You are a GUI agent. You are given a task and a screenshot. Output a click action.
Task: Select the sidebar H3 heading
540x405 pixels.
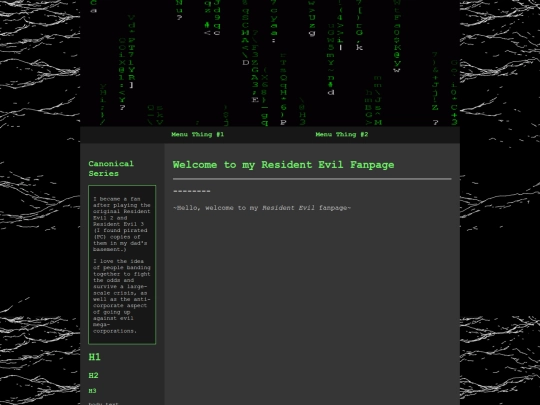pyautogui.click(x=92, y=391)
